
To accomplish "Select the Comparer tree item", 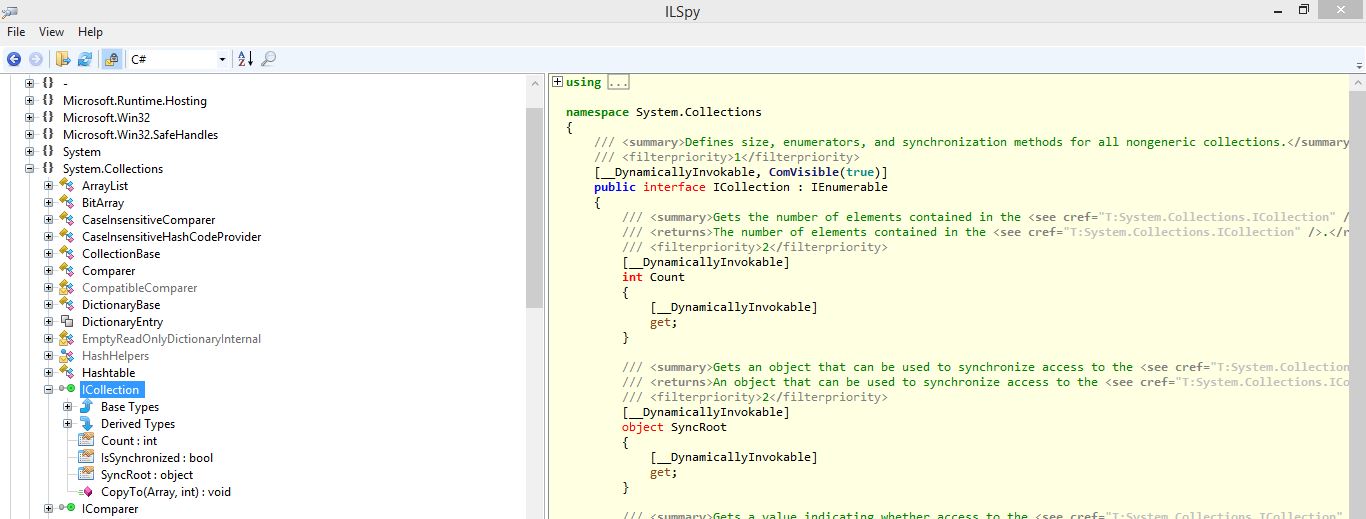I will [108, 270].
